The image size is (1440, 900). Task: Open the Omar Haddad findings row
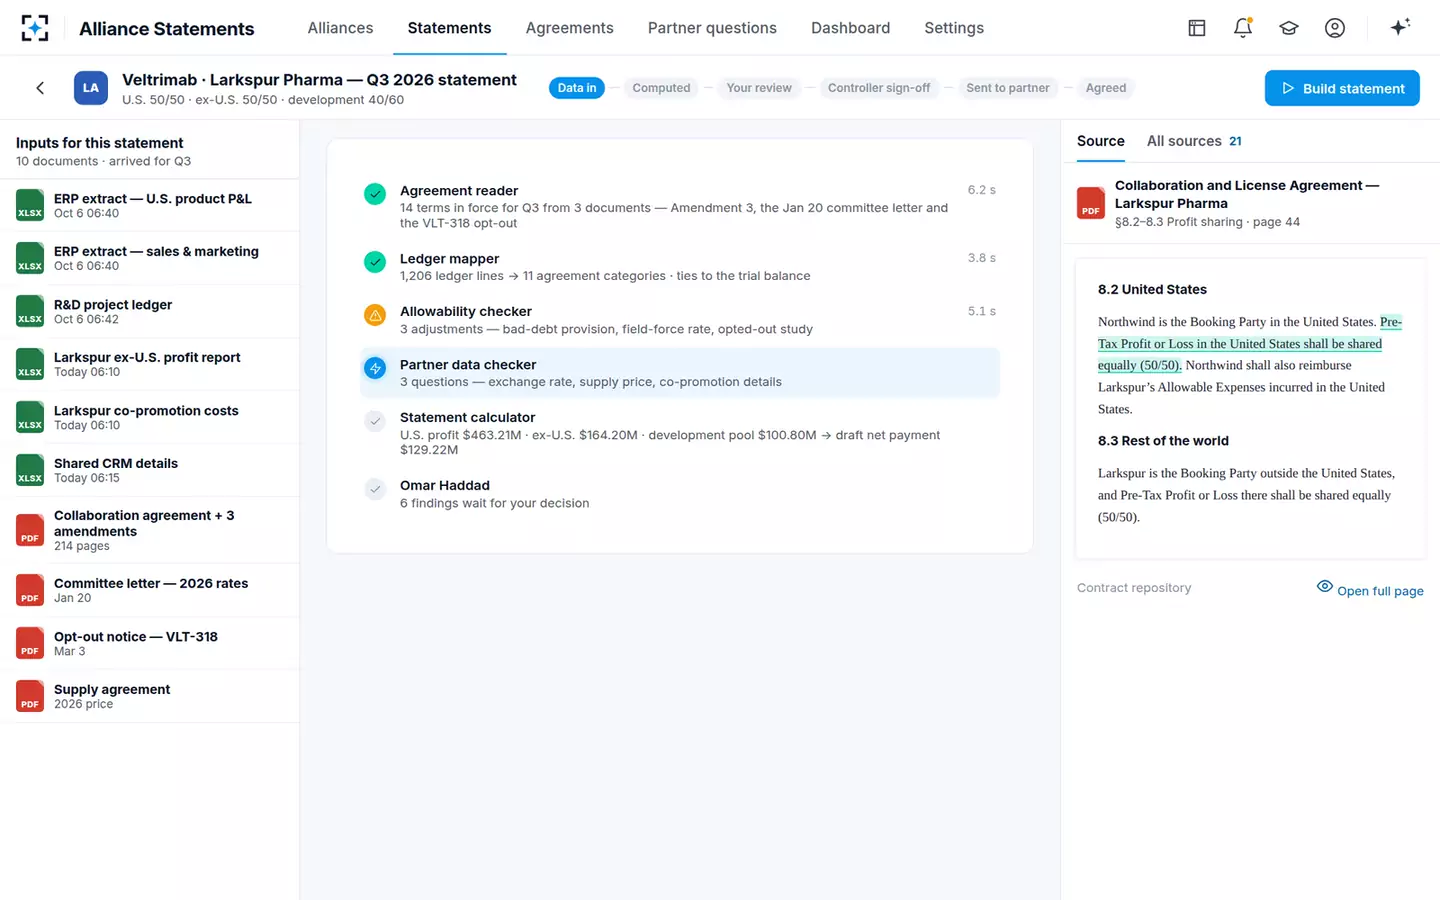[680, 494]
